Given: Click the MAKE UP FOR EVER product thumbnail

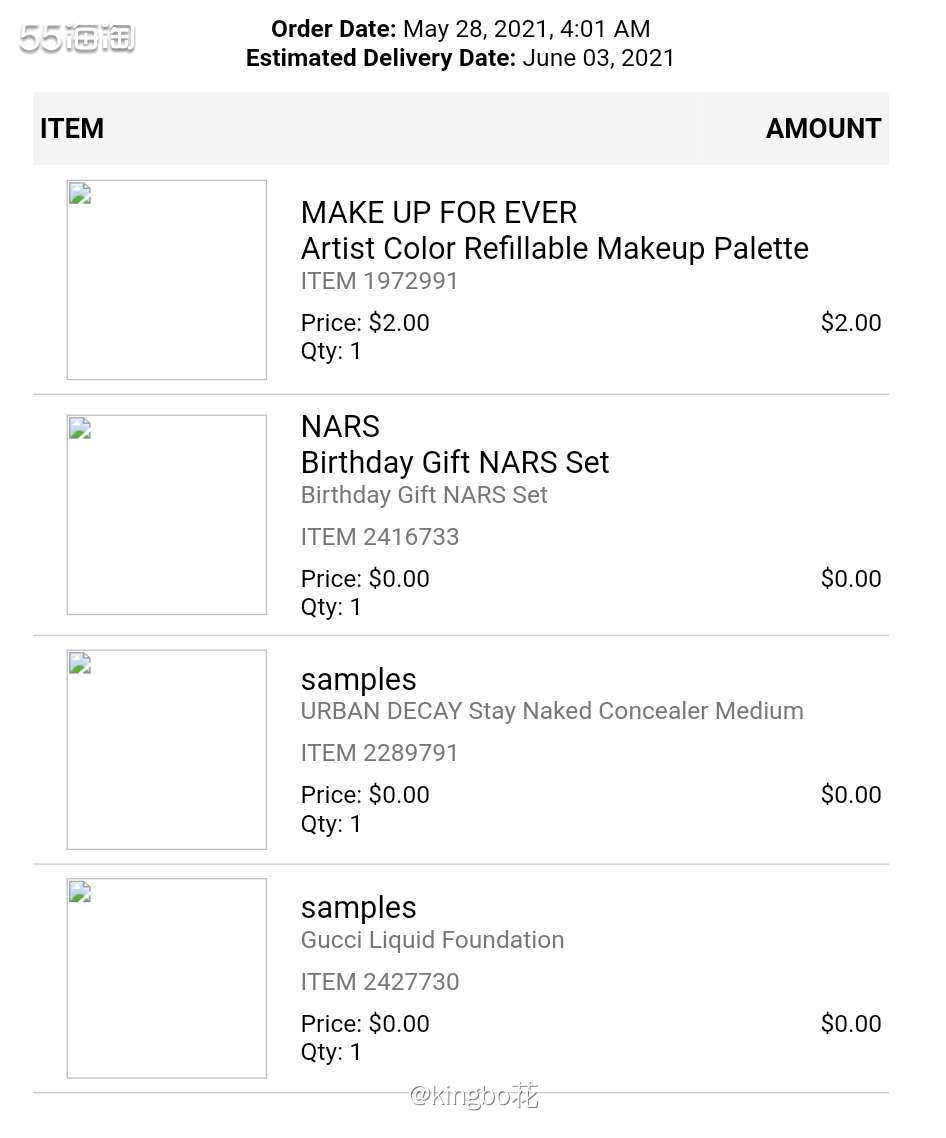Looking at the screenshot, I should tap(166, 279).
